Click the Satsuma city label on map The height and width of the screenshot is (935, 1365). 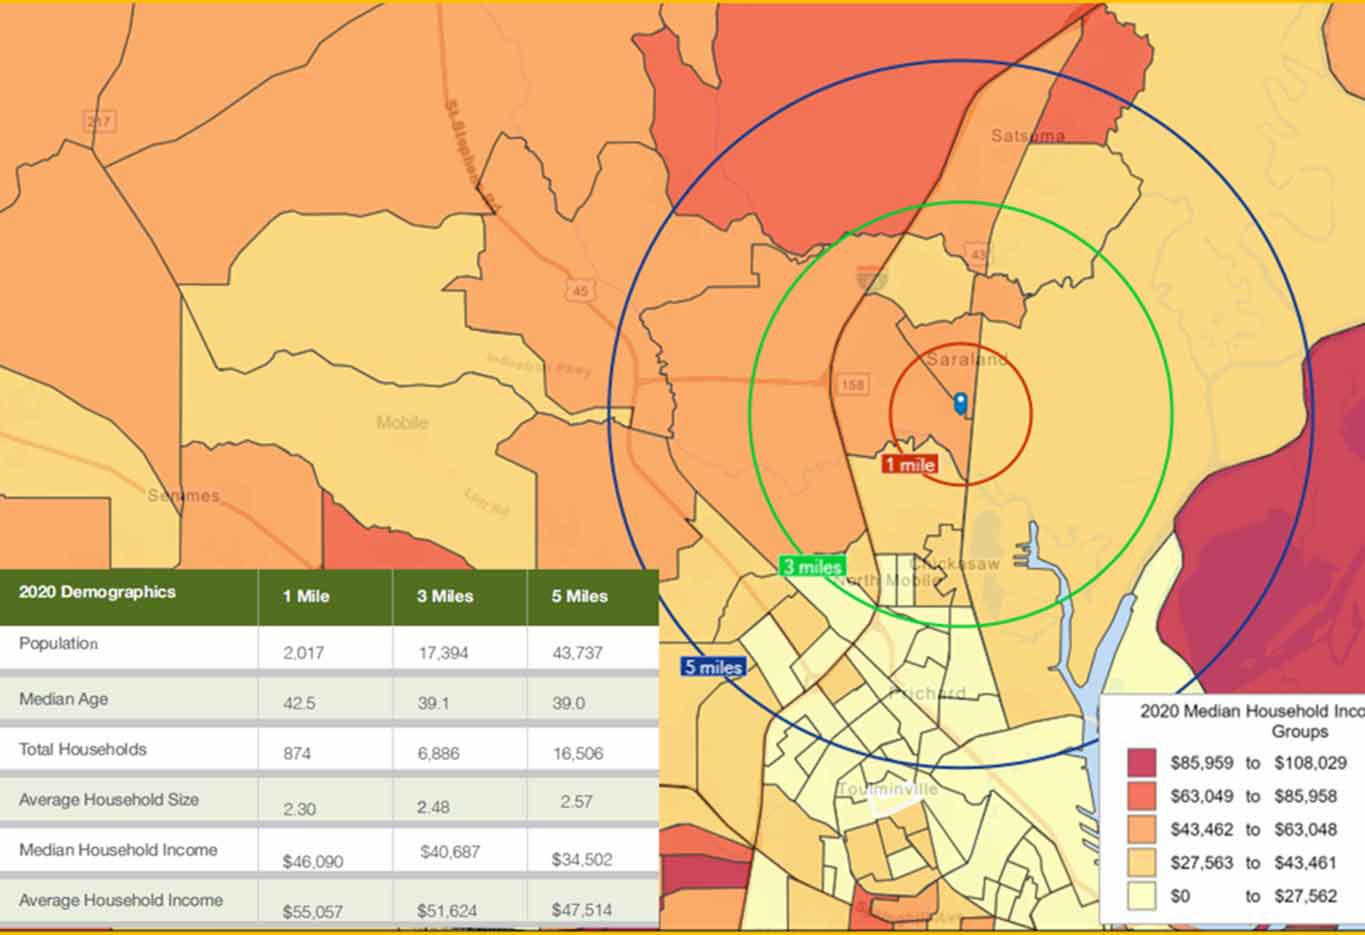(1027, 135)
